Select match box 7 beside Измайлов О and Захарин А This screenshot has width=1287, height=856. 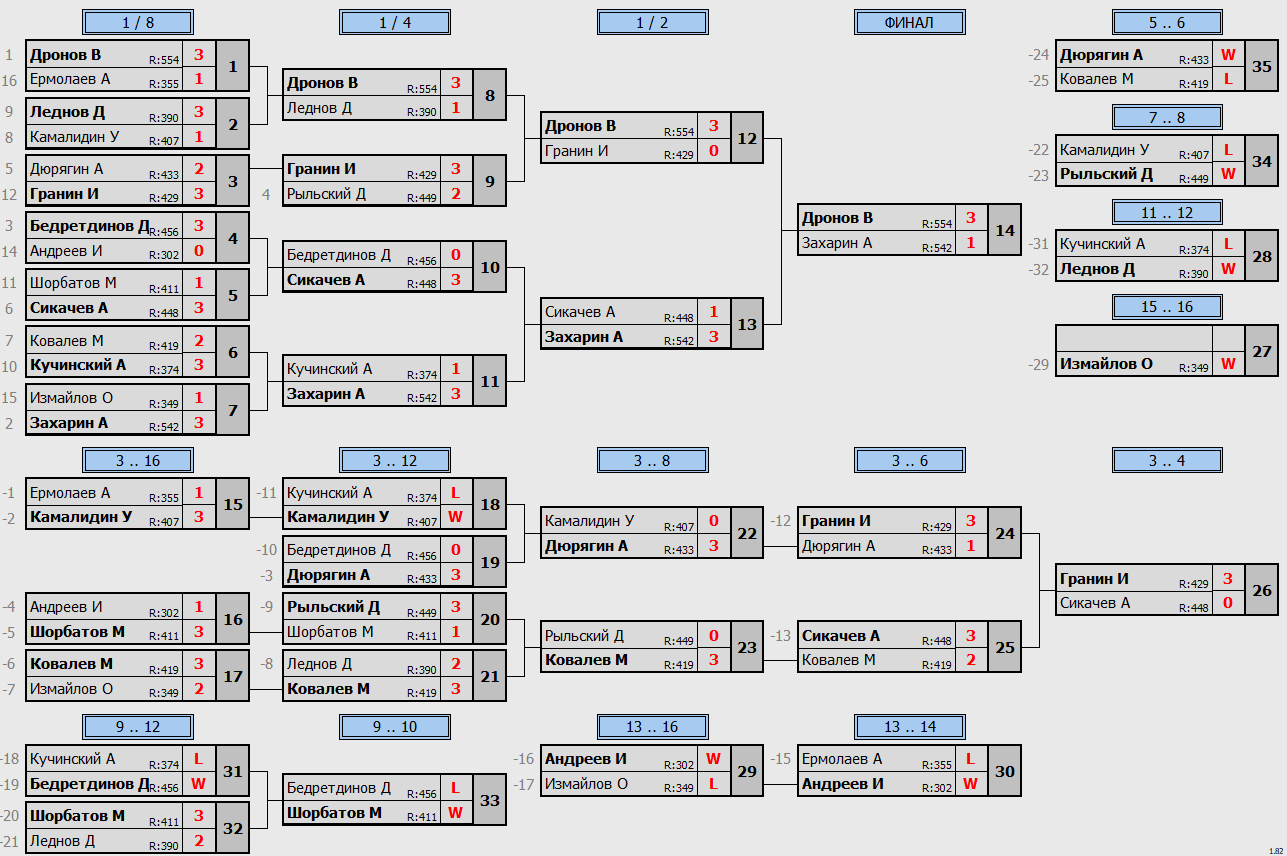point(232,410)
